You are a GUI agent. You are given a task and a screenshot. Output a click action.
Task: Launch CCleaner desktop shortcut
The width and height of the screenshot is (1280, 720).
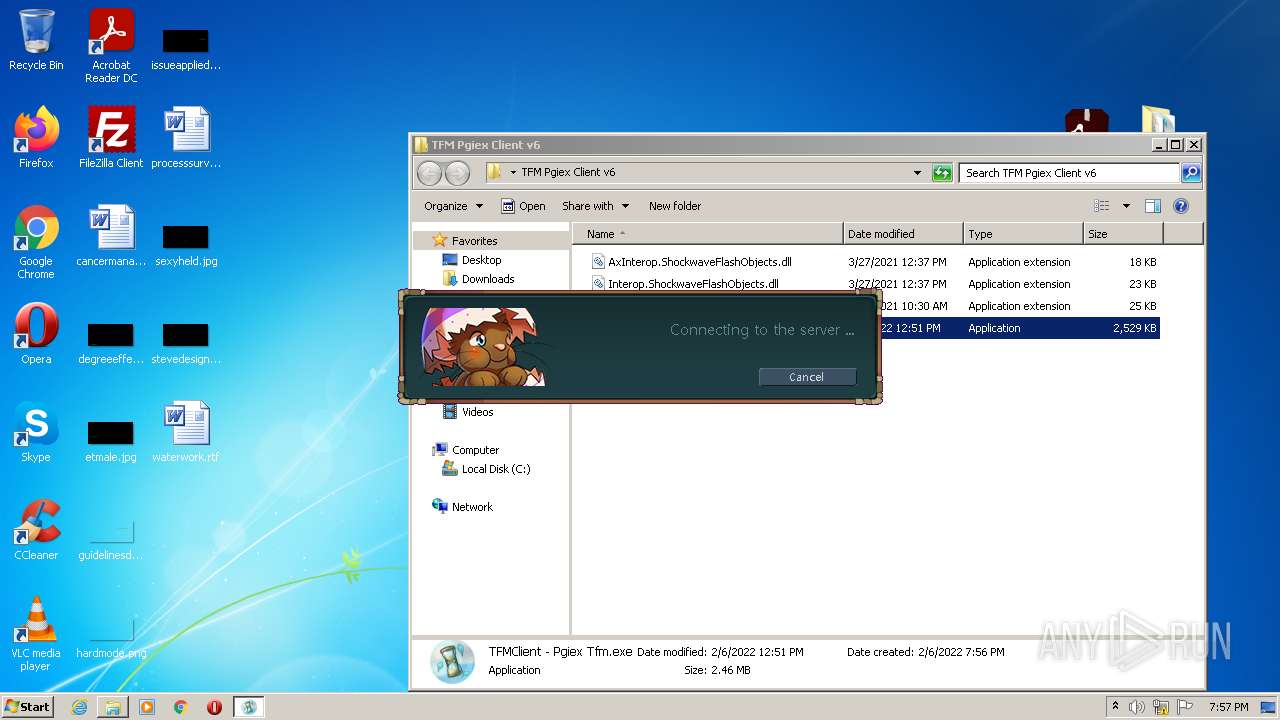(36, 530)
